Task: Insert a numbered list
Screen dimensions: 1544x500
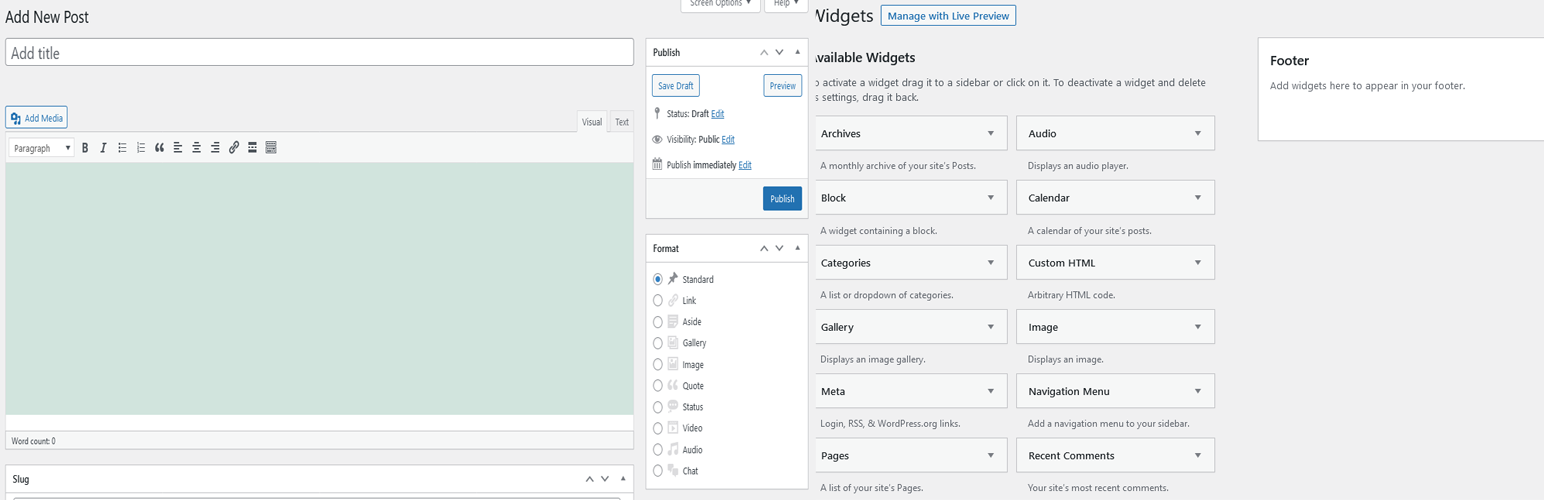Action: (140, 148)
